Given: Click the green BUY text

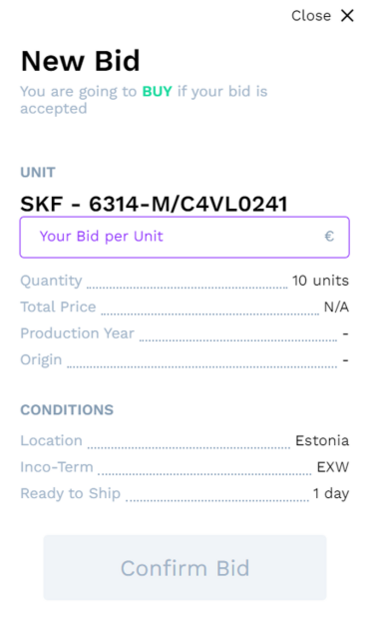Looking at the screenshot, I should (x=157, y=91).
